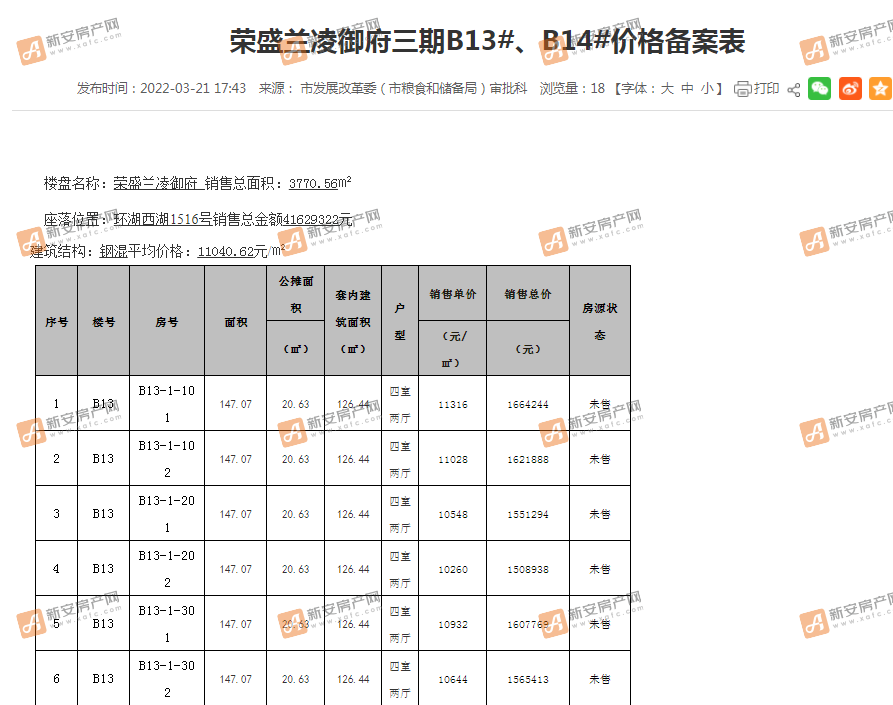Screen dimensions: 893x705
Task: Select the total price 1621888
Action: (528, 460)
